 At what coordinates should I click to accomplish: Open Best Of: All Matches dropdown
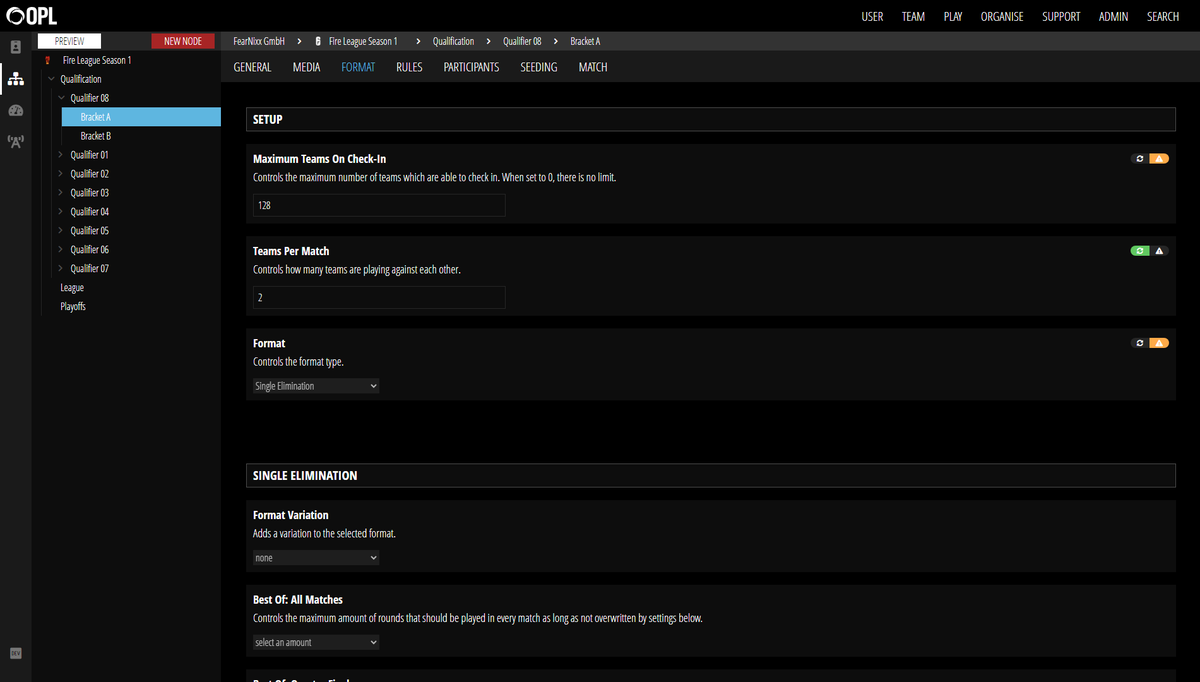click(x=316, y=642)
